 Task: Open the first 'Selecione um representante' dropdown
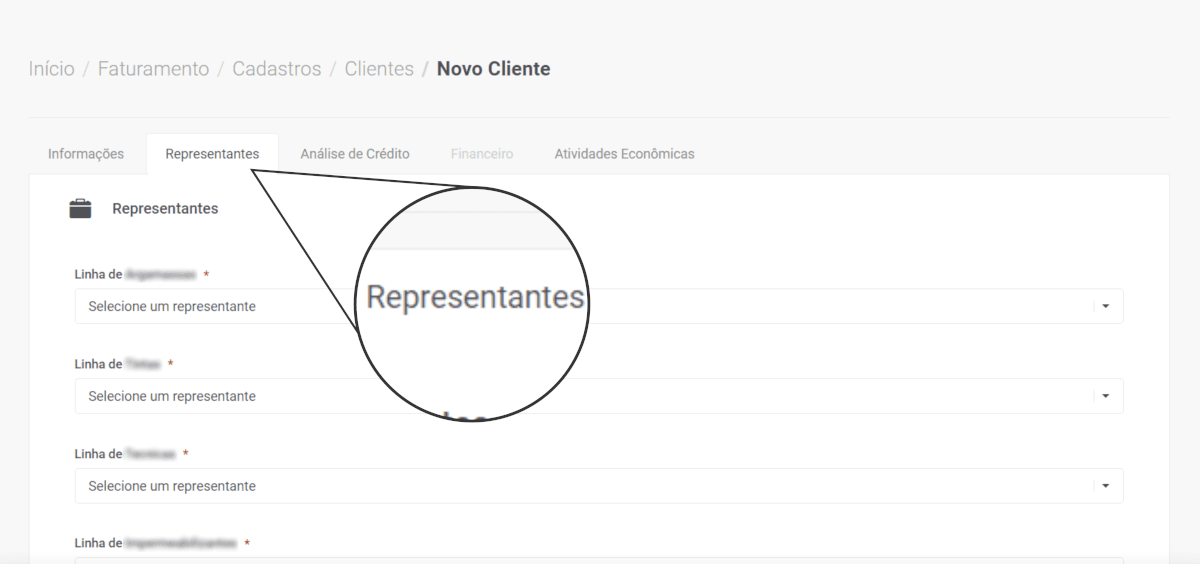pyautogui.click(x=599, y=306)
